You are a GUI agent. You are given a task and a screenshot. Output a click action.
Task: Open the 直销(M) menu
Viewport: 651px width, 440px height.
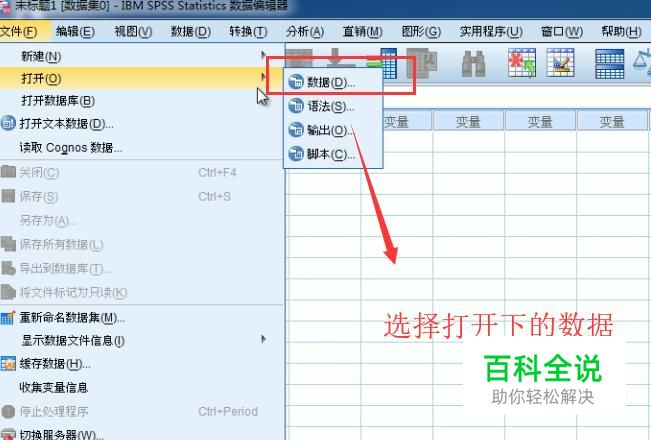click(x=362, y=31)
